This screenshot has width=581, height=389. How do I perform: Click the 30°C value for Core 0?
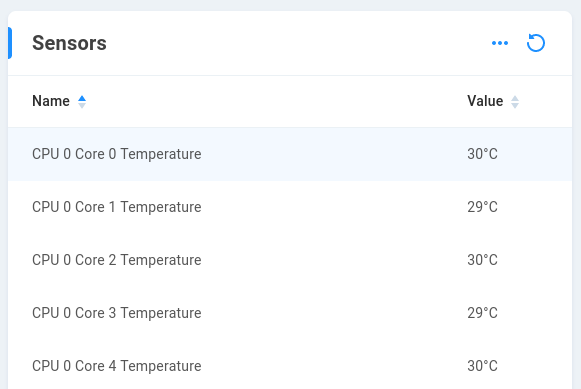[x=482, y=154]
